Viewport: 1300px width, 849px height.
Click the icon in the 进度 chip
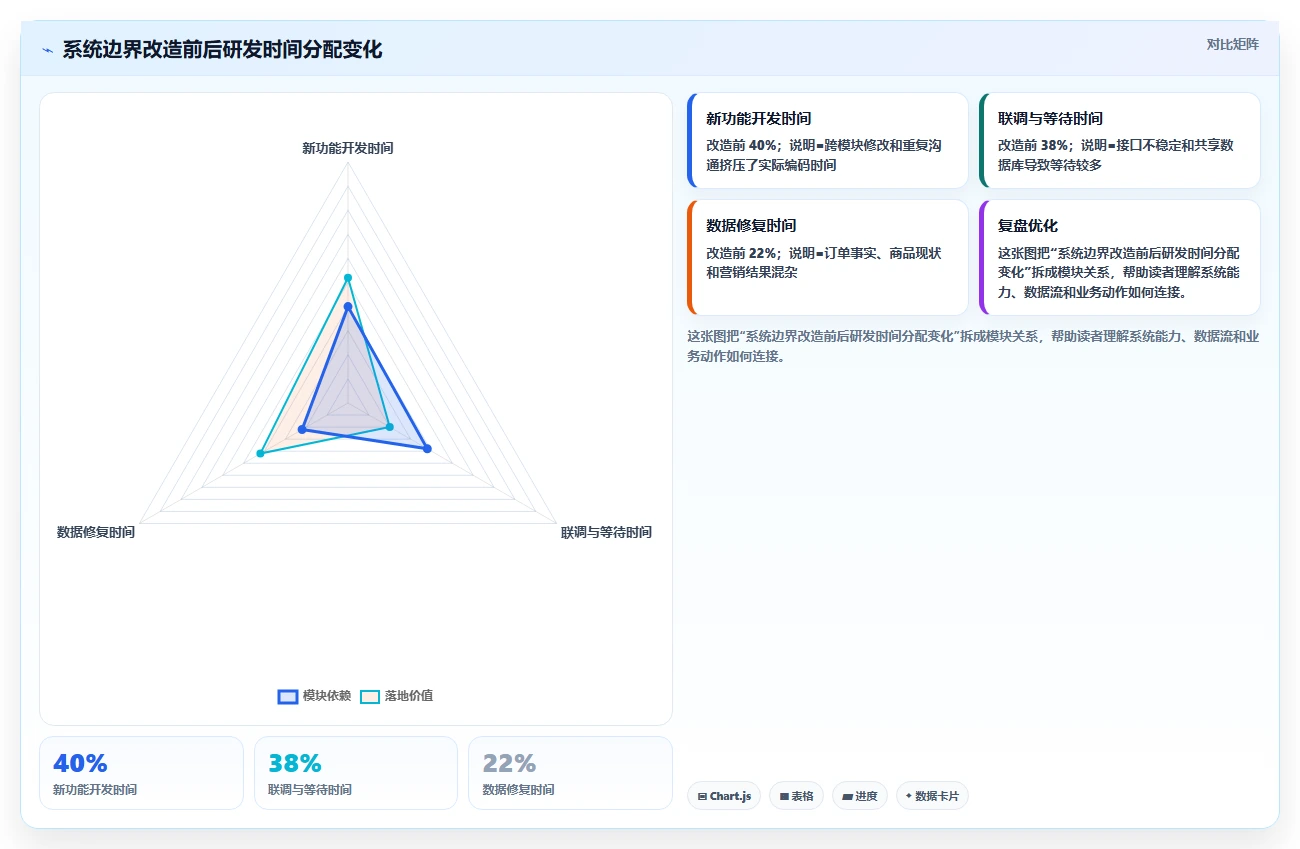click(848, 797)
